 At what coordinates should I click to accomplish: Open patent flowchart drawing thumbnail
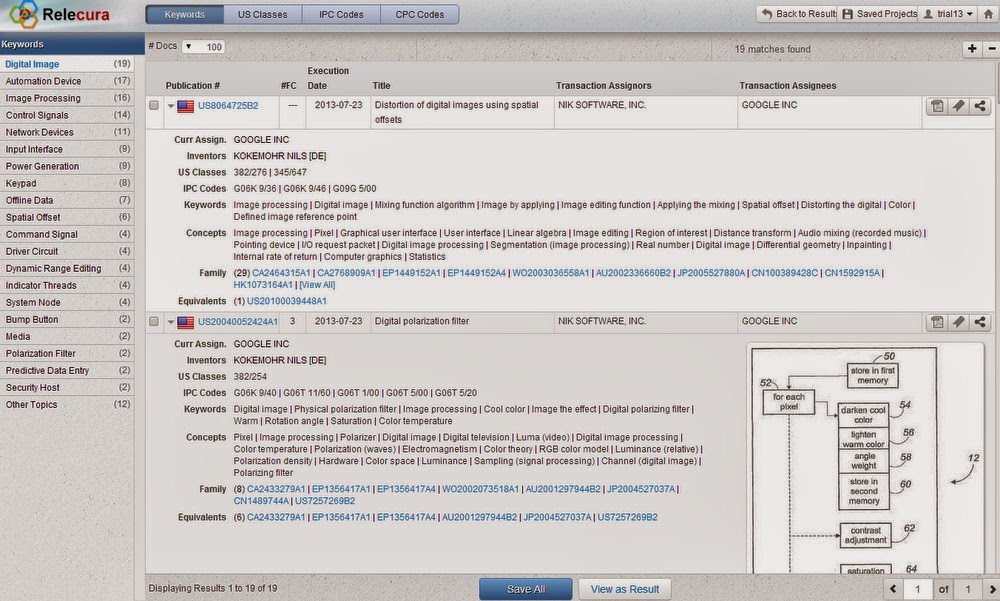(865, 457)
